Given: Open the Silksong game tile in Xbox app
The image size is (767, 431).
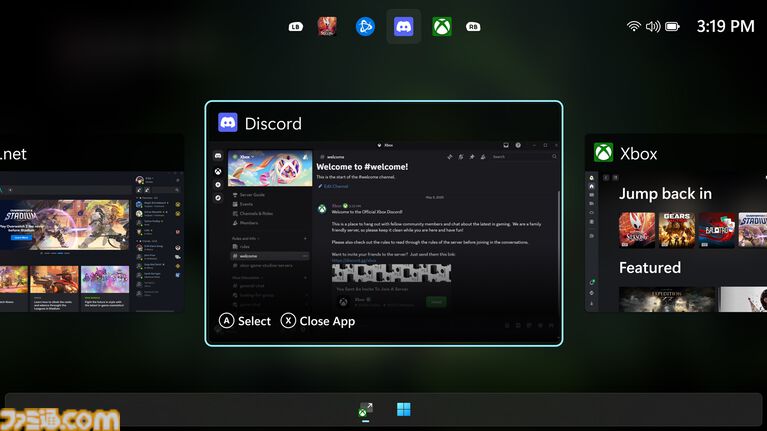Looking at the screenshot, I should pyautogui.click(x=636, y=229).
